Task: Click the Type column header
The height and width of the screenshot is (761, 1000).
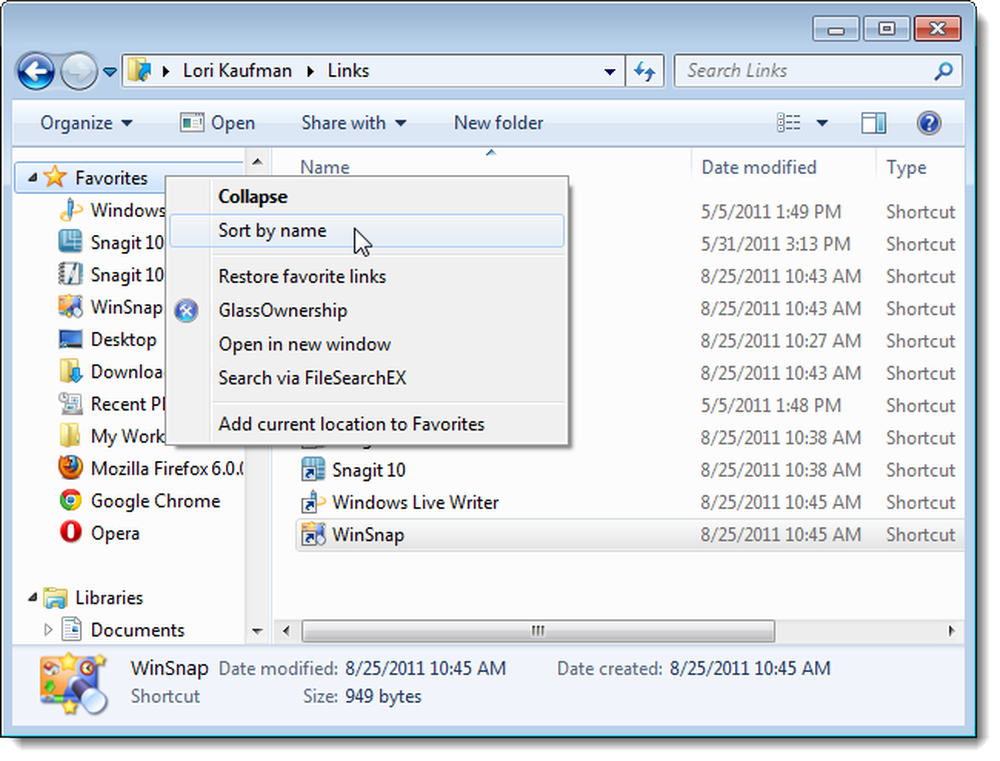Action: point(906,167)
